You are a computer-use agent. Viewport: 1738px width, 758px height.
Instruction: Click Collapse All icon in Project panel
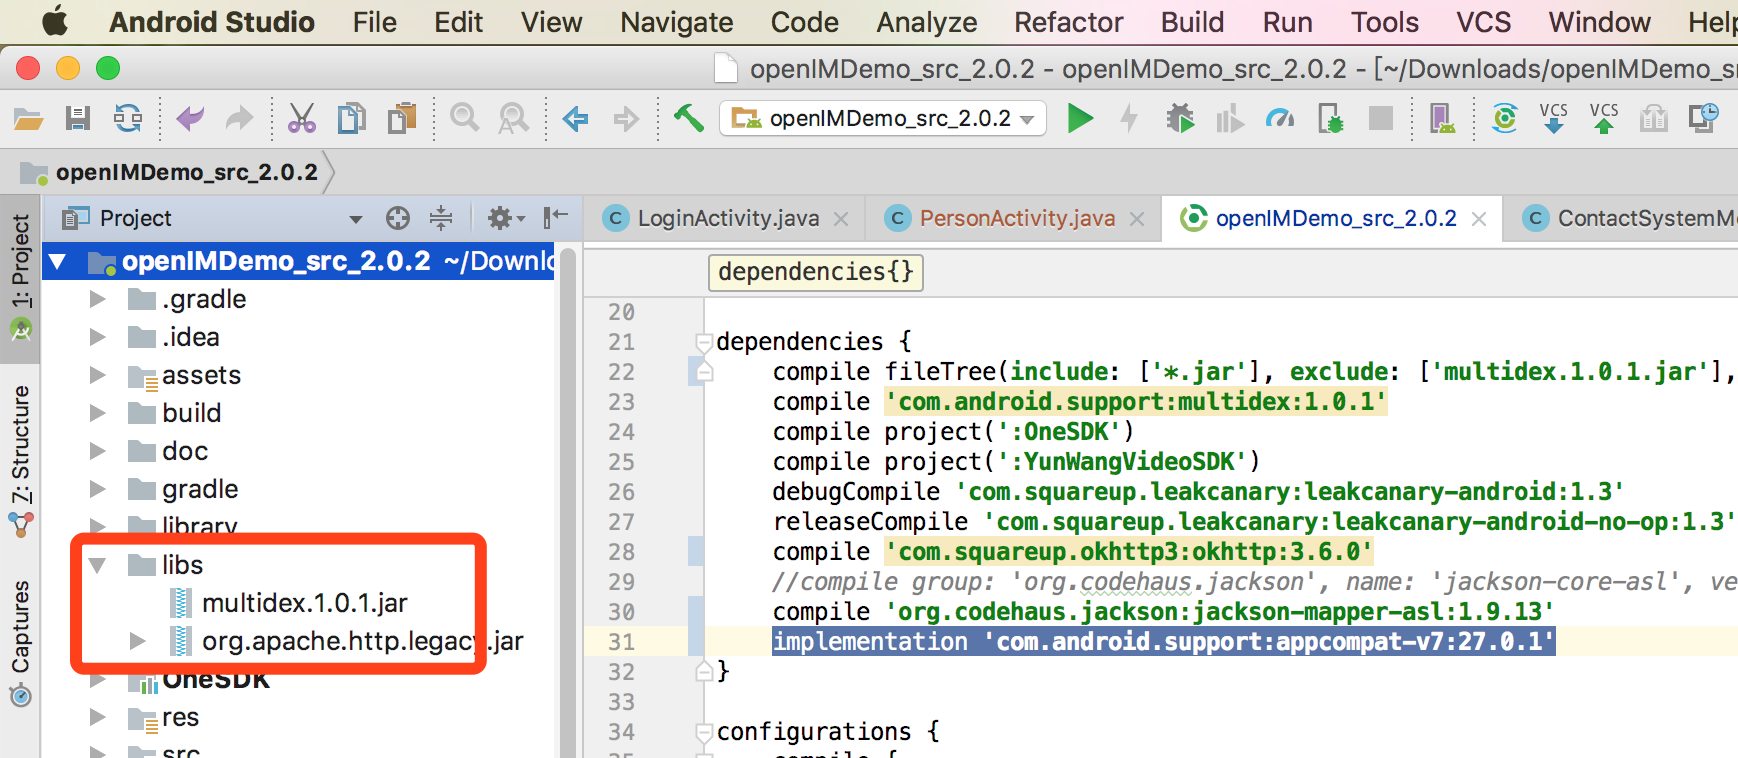coord(441,218)
